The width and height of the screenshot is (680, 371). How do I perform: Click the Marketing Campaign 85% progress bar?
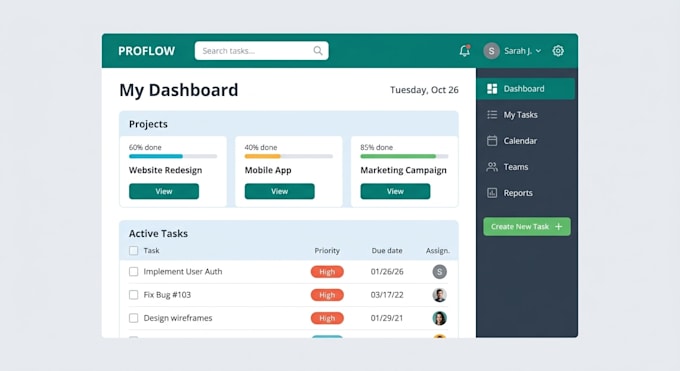coord(404,156)
